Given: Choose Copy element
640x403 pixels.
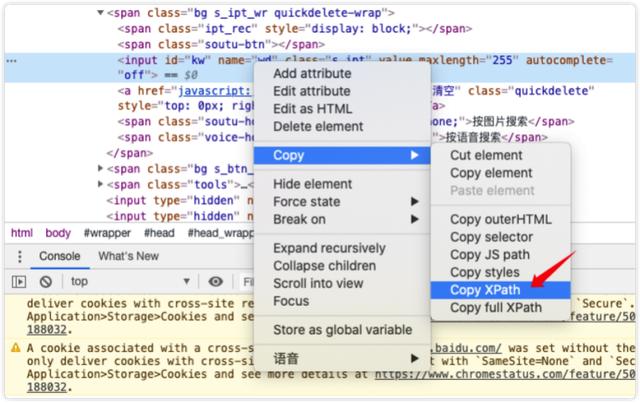Looking at the screenshot, I should [x=491, y=173].
